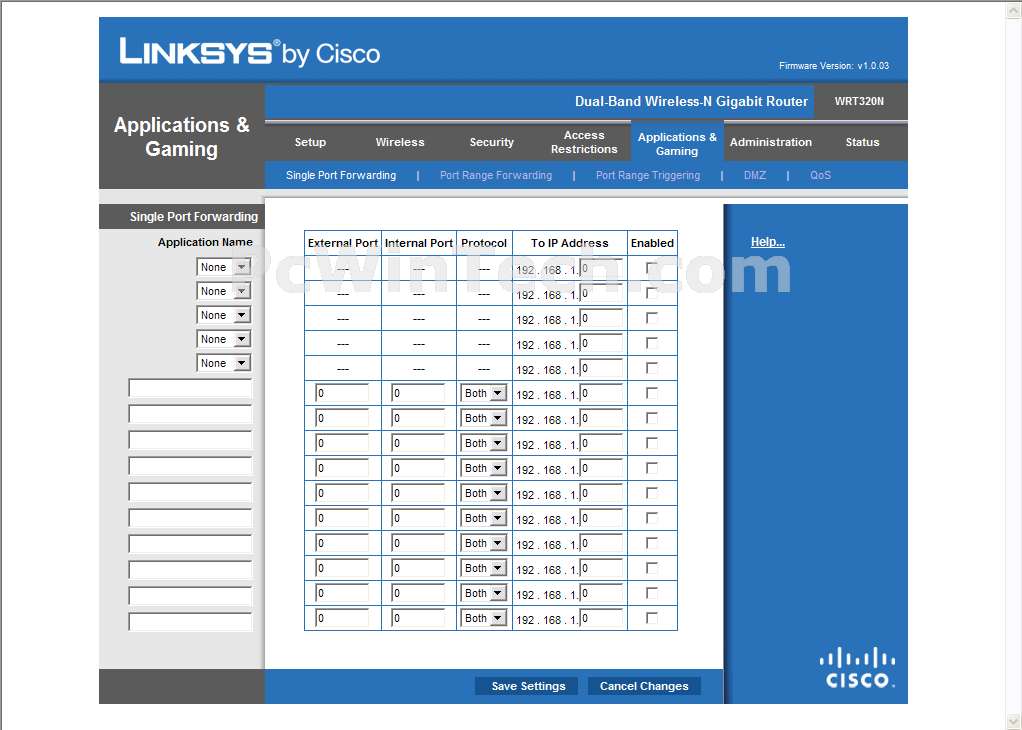
Task: Click the browser scrollbar down arrow
Action: click(1015, 721)
